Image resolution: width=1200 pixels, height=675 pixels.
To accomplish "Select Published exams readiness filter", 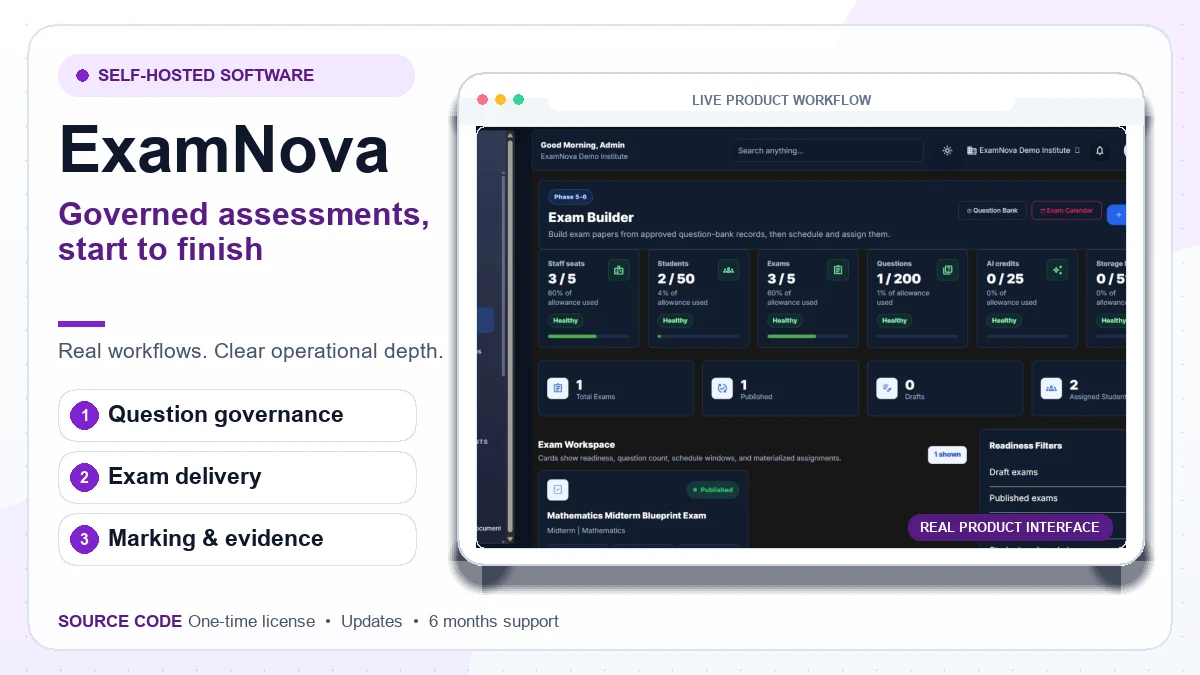I will 1057,498.
